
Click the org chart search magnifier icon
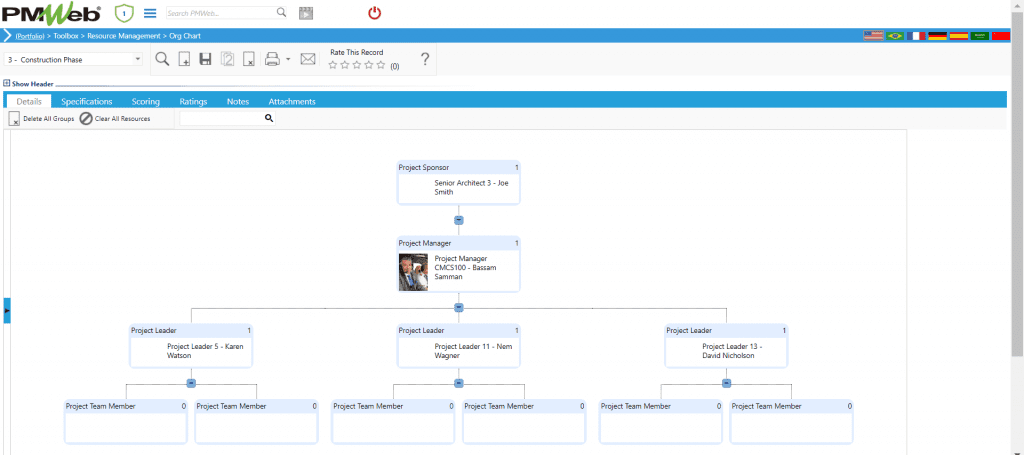pos(268,118)
